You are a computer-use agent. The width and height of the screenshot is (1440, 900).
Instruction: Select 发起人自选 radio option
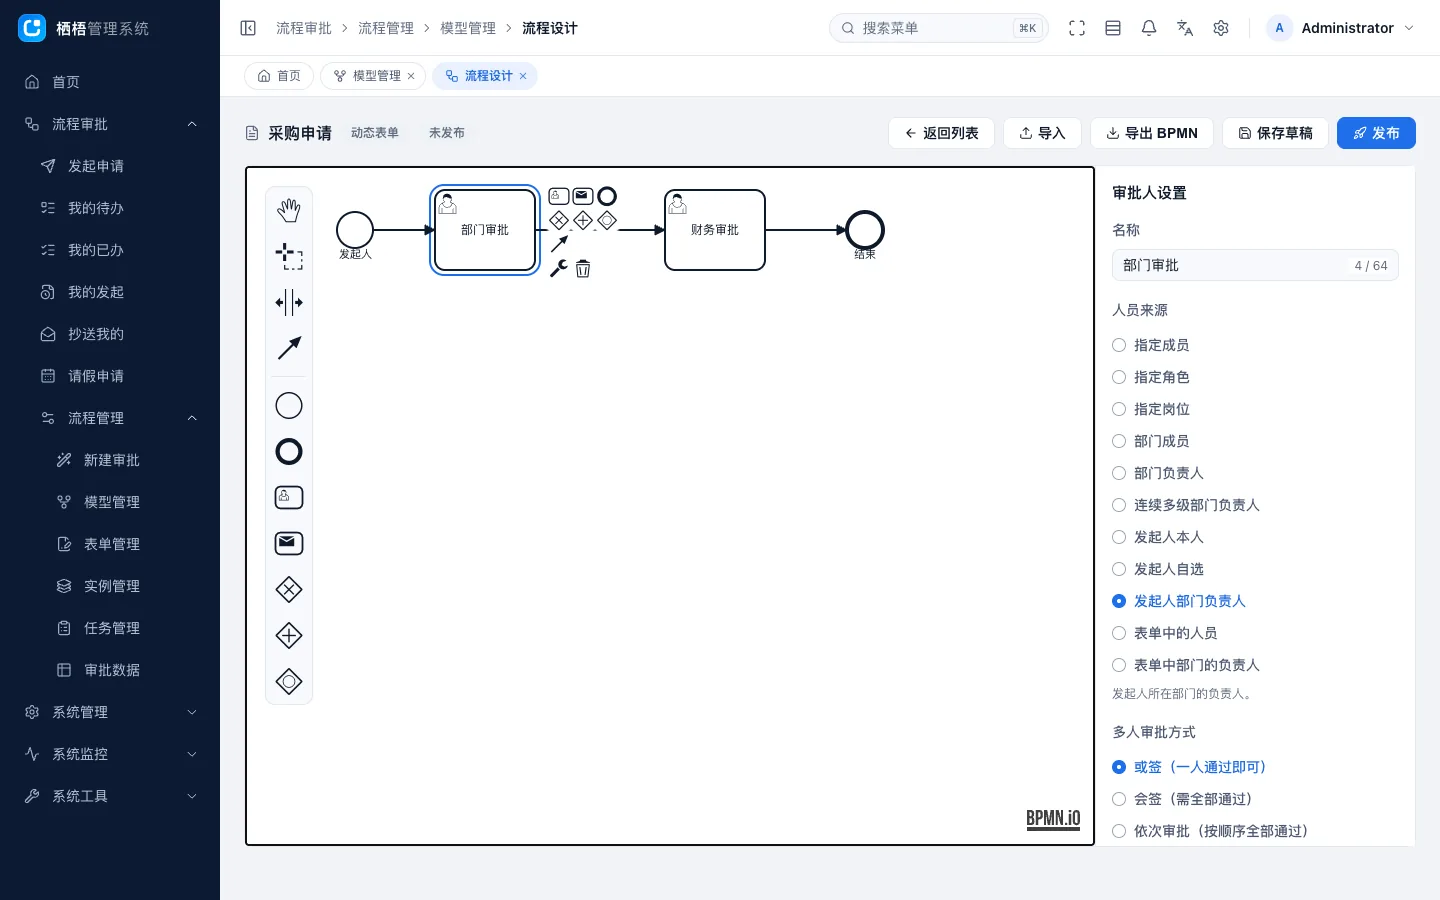tap(1158, 569)
